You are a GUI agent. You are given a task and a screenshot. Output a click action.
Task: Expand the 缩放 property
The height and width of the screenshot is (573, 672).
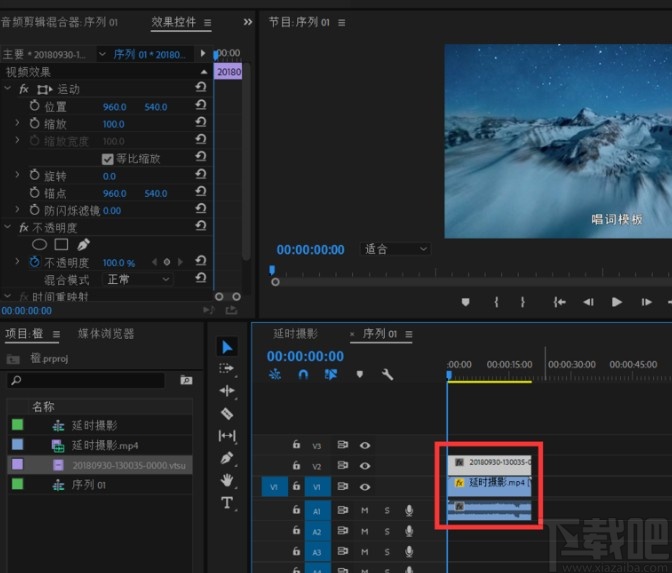[17, 123]
